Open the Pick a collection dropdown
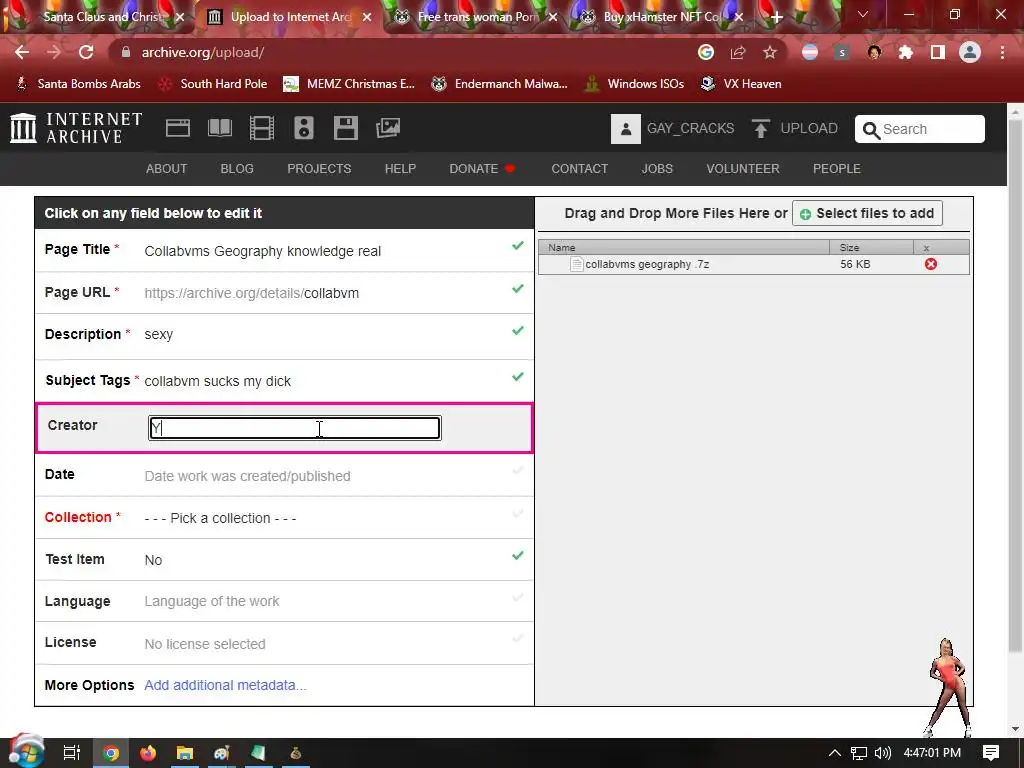The image size is (1024, 768). point(284,517)
